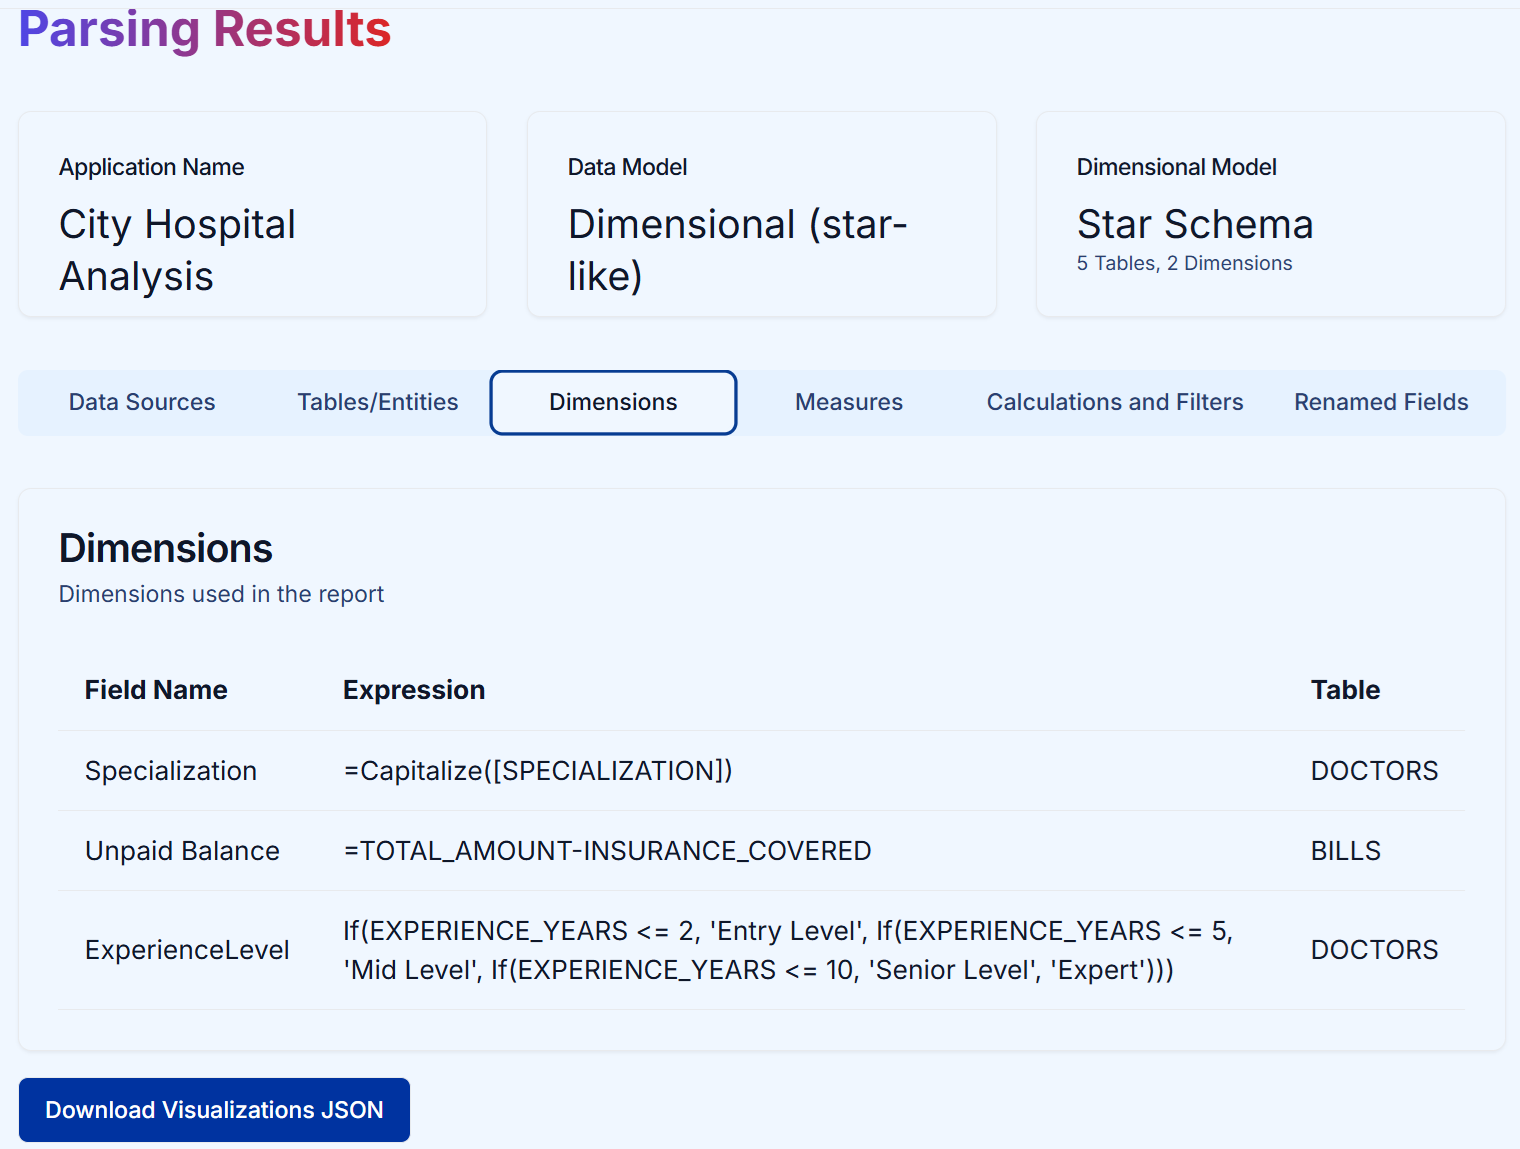The width and height of the screenshot is (1520, 1149).
Task: Go to Calculations and Filters tab
Action: [x=1115, y=402]
